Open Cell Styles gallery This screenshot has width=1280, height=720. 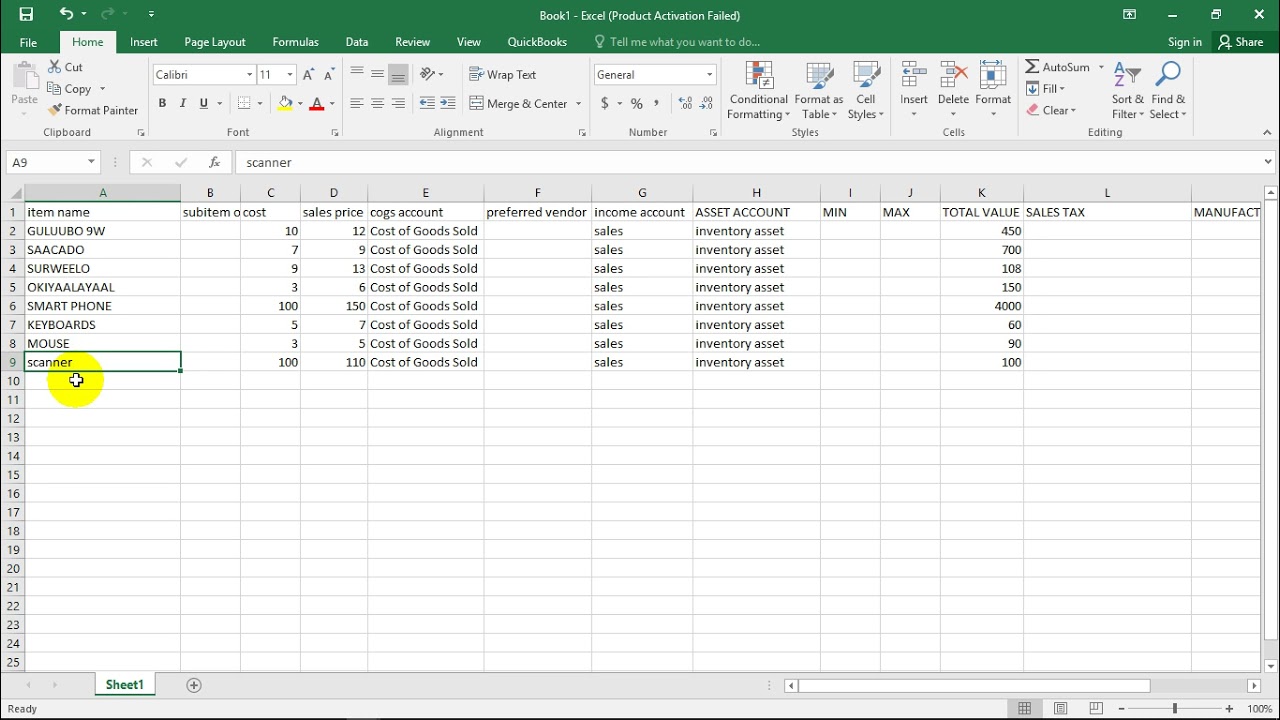tap(866, 91)
